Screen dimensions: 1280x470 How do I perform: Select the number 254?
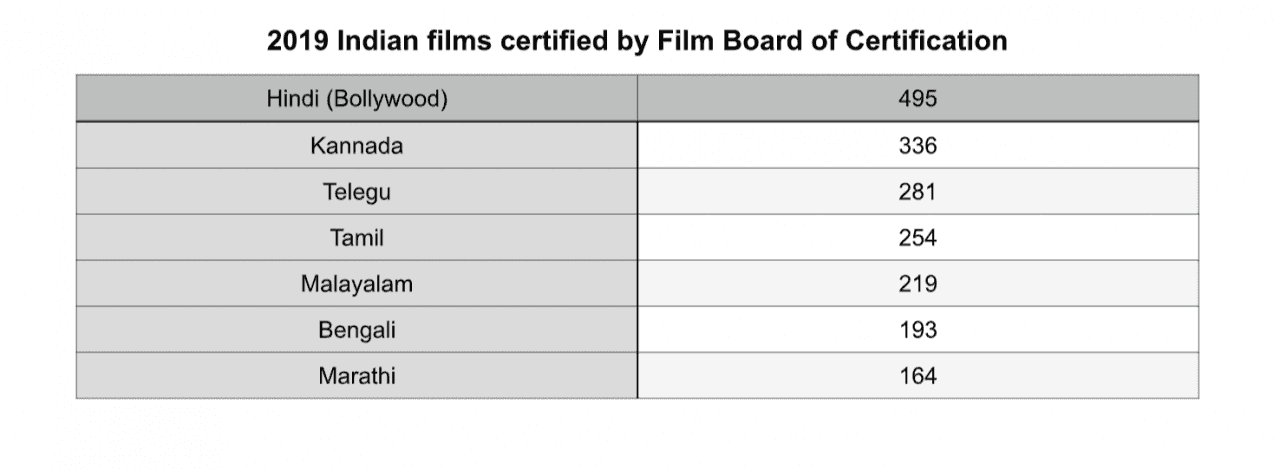pos(918,238)
